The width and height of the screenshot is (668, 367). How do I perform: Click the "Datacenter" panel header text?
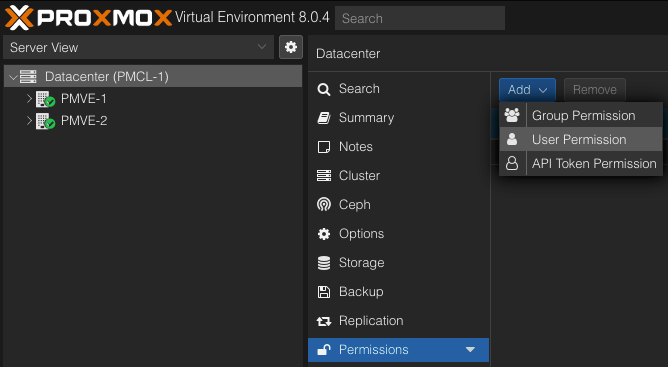point(348,54)
